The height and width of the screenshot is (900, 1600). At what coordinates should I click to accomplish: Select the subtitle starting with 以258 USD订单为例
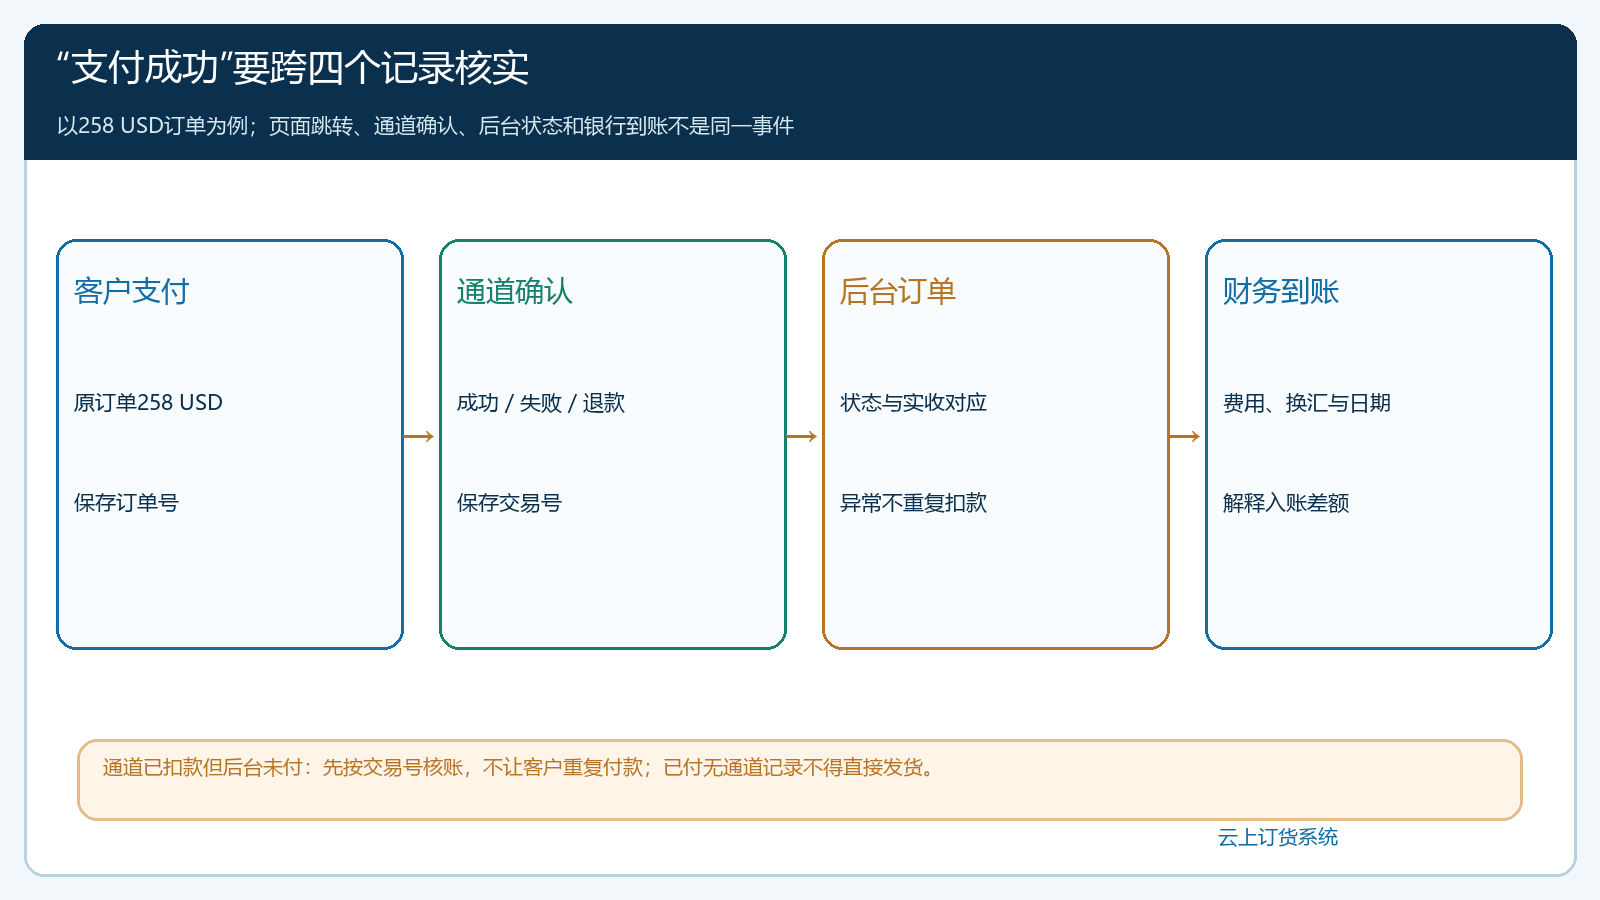tap(425, 126)
